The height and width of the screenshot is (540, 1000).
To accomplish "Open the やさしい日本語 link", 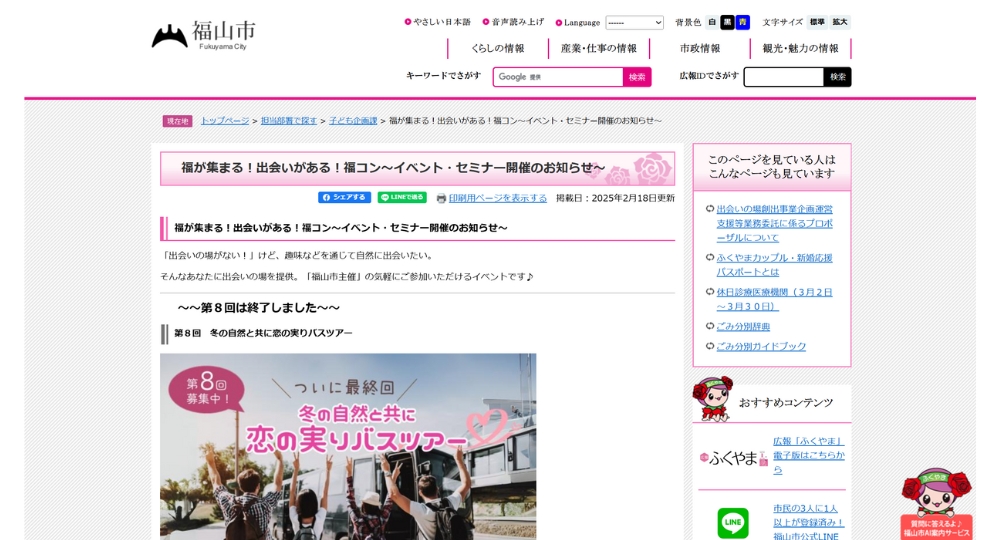I will pos(441,22).
